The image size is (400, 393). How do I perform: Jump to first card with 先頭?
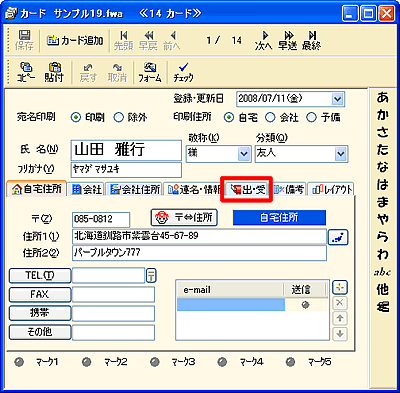coord(124,40)
